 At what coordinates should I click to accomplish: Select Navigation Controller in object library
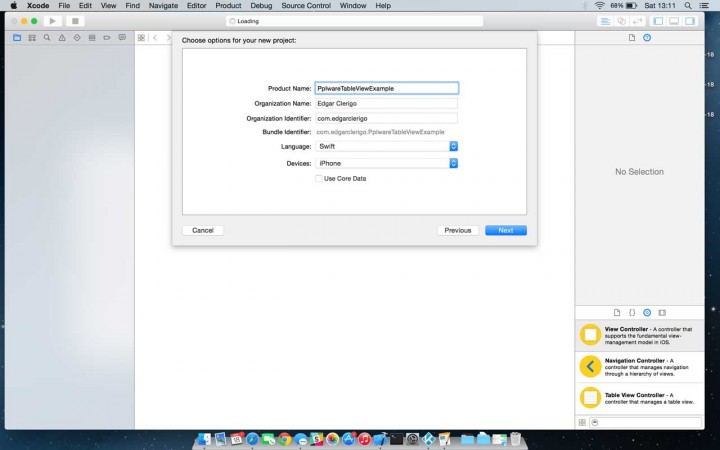point(640,367)
